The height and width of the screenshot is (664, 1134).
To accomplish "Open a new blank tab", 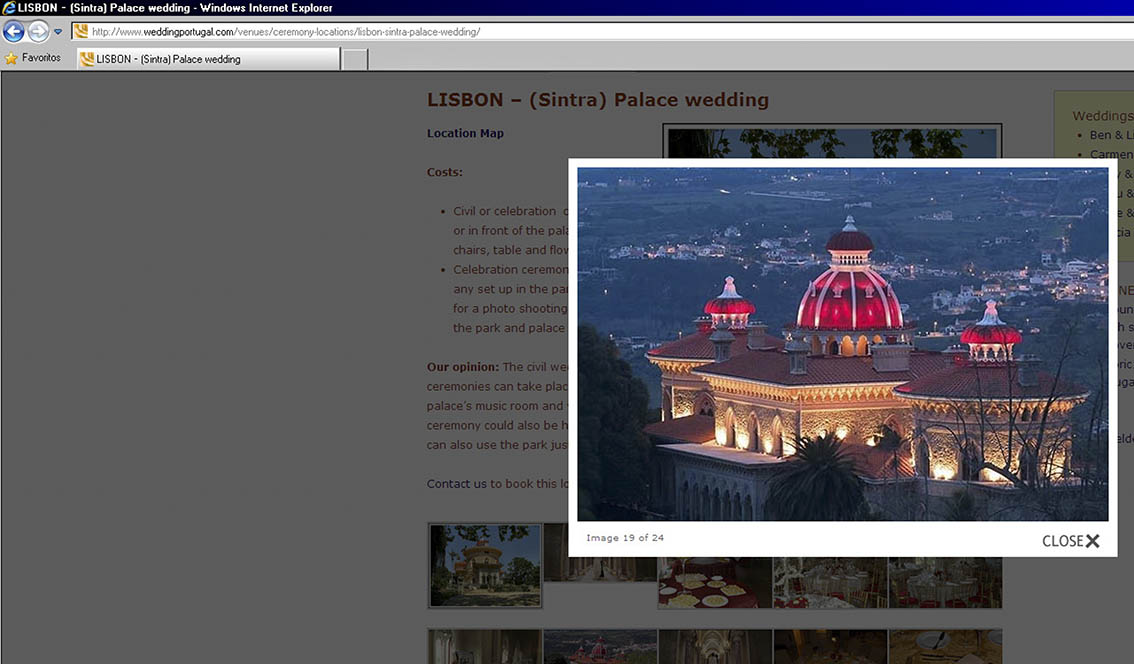I will (354, 59).
